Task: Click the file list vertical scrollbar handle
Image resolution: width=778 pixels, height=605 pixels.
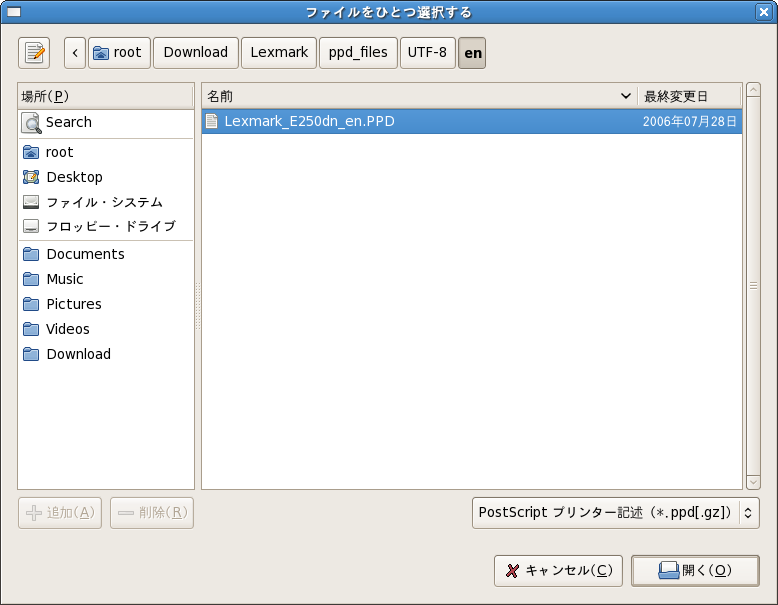Action: point(753,286)
